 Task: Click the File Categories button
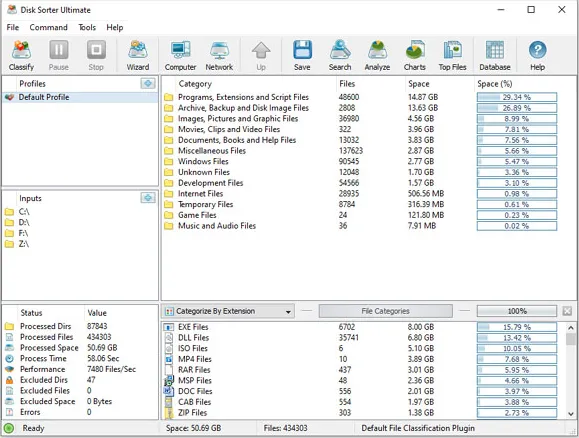click(x=386, y=311)
